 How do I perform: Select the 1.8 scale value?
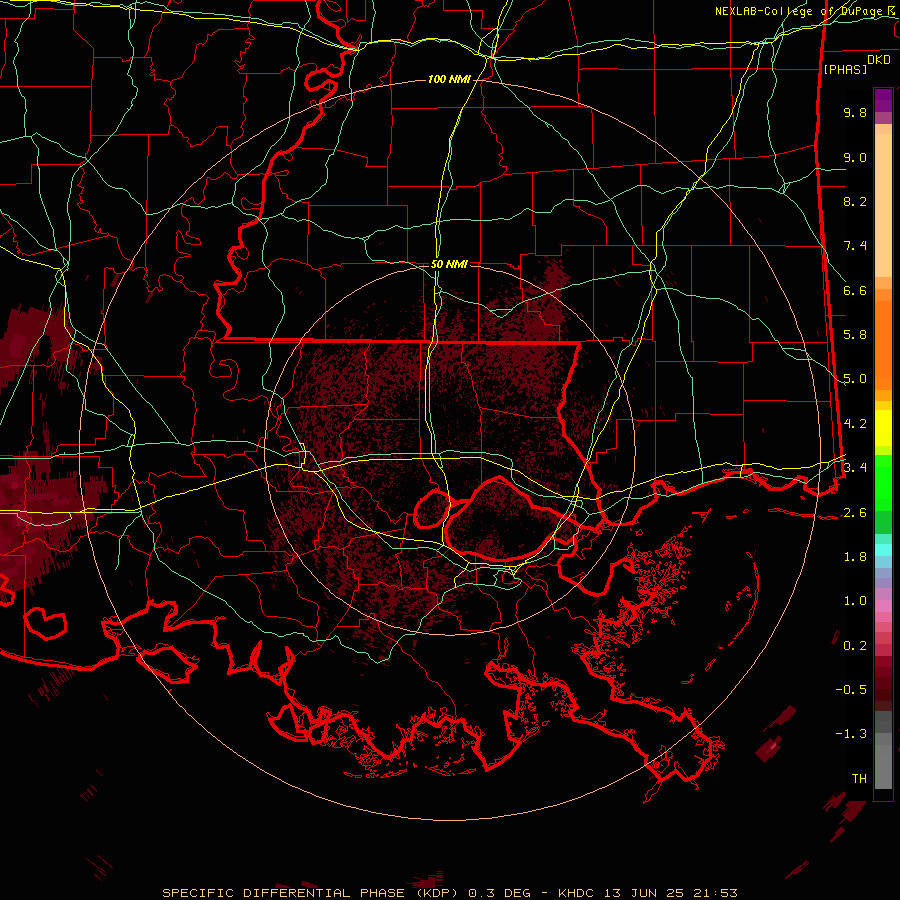855,557
